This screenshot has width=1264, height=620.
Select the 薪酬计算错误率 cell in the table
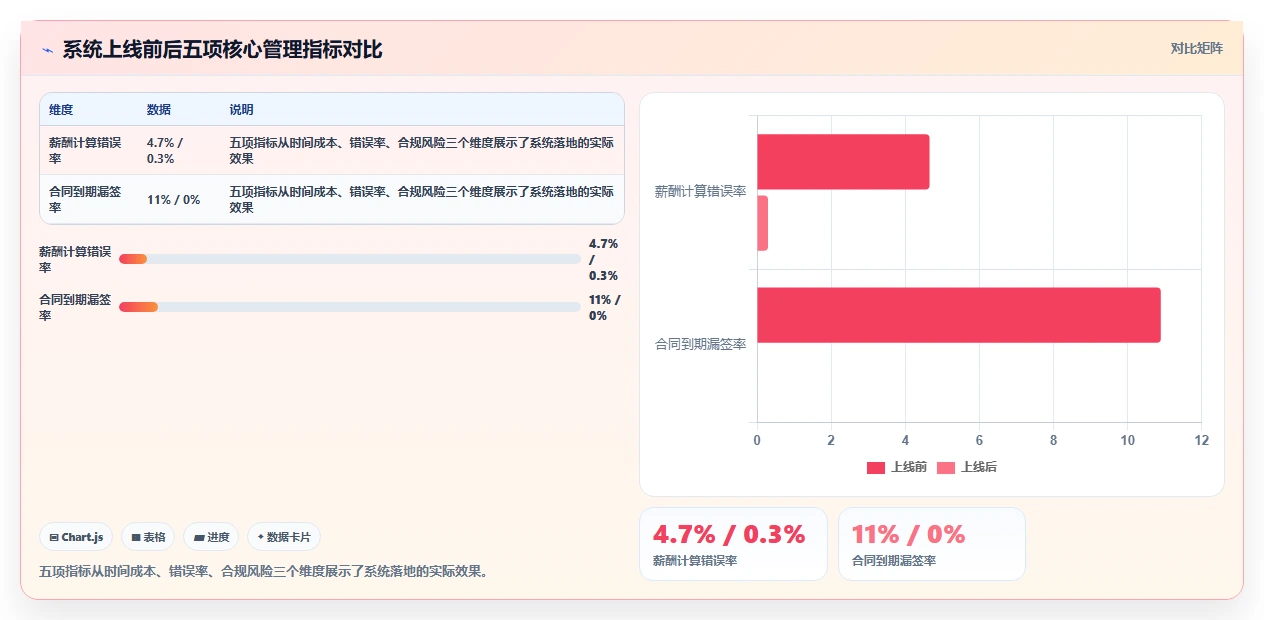87,150
